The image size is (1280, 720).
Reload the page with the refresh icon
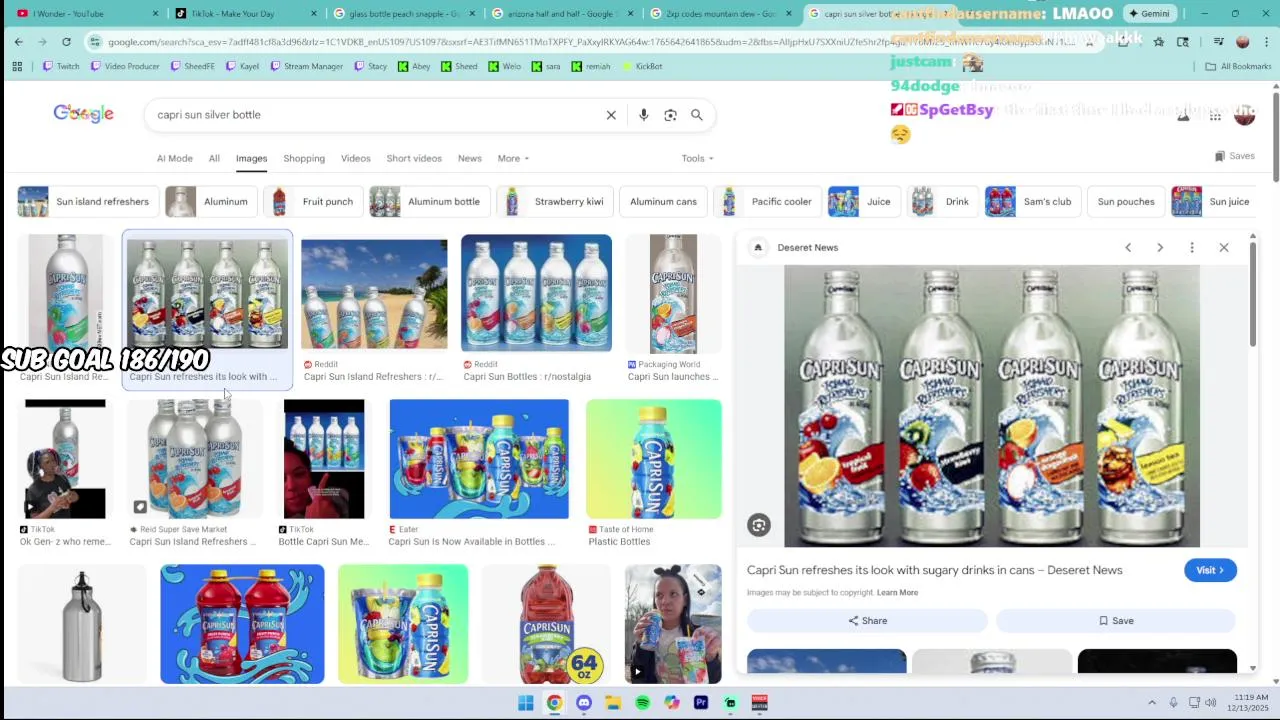pyautogui.click(x=66, y=42)
